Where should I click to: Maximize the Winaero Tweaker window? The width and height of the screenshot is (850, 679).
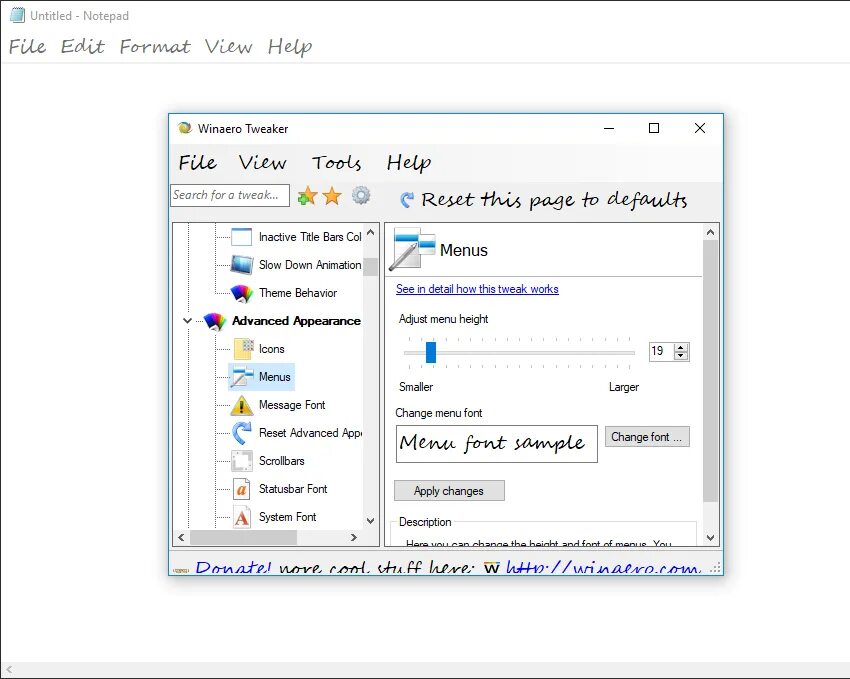(654, 128)
